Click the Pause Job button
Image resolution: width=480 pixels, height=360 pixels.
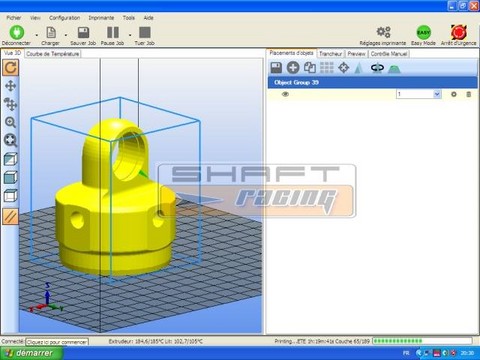112,36
